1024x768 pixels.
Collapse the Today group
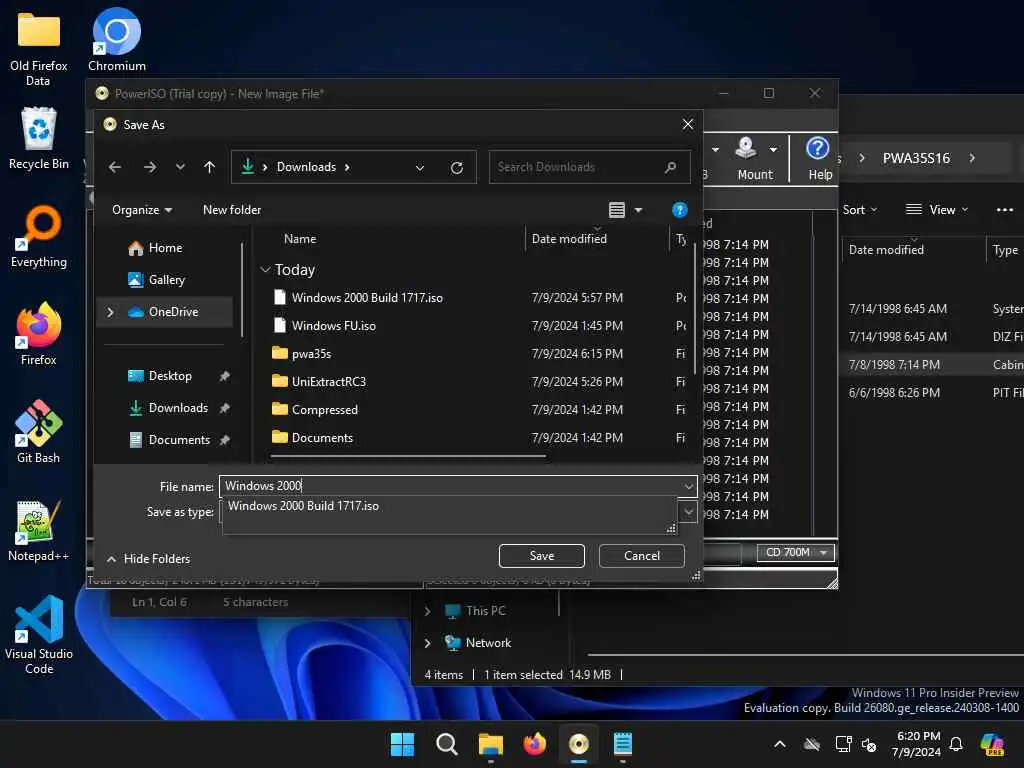point(265,270)
